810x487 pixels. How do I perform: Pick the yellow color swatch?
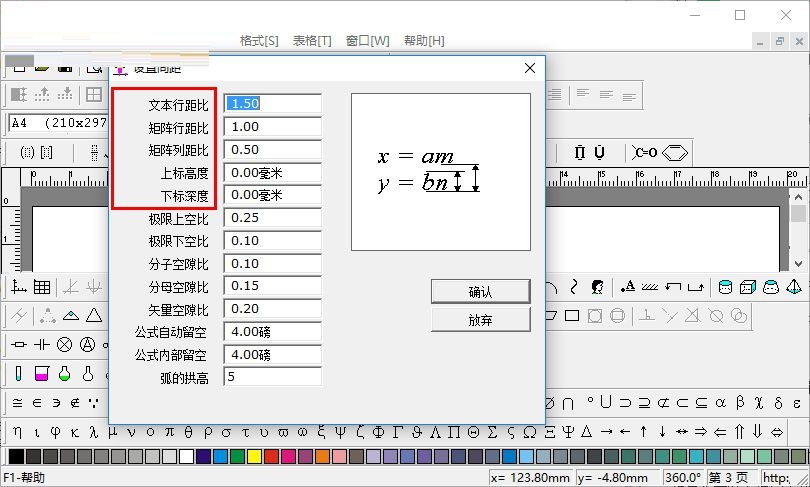point(254,457)
